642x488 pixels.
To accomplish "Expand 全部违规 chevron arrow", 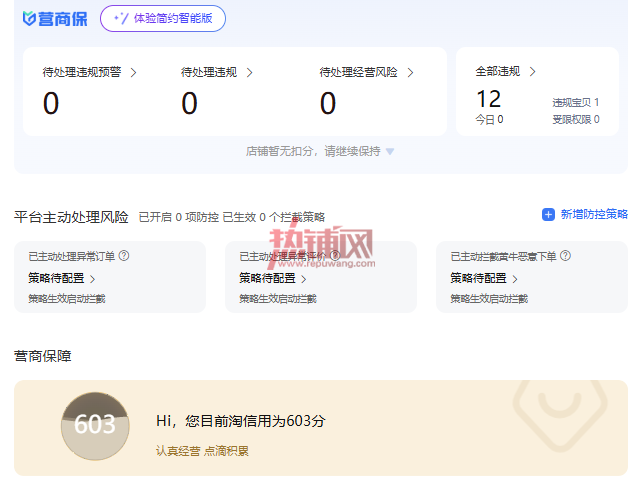I will [x=532, y=72].
